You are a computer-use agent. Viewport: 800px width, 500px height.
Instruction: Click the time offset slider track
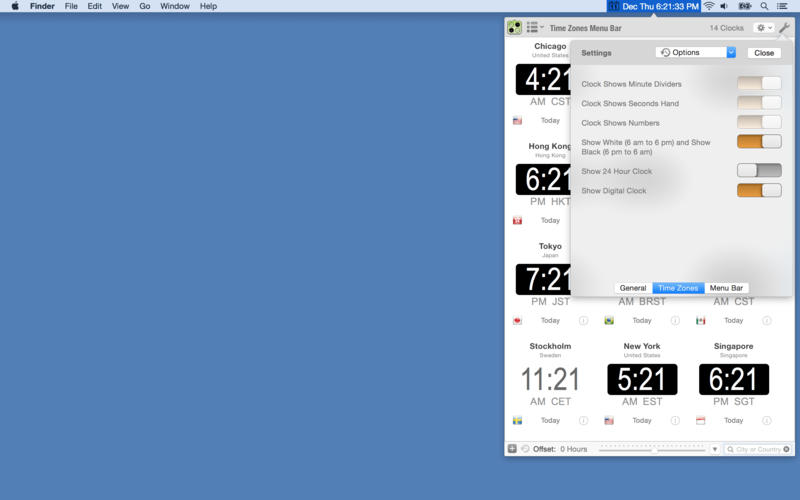tap(652, 449)
